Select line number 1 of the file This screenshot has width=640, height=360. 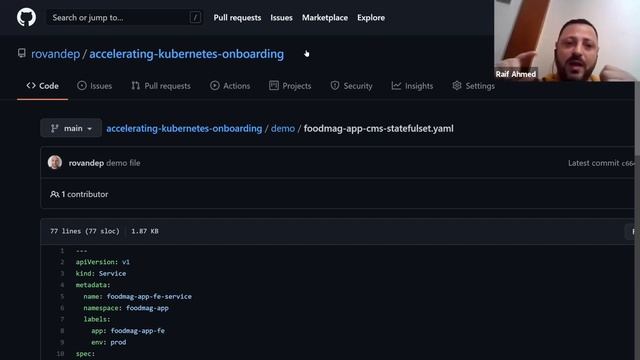tap(62, 251)
